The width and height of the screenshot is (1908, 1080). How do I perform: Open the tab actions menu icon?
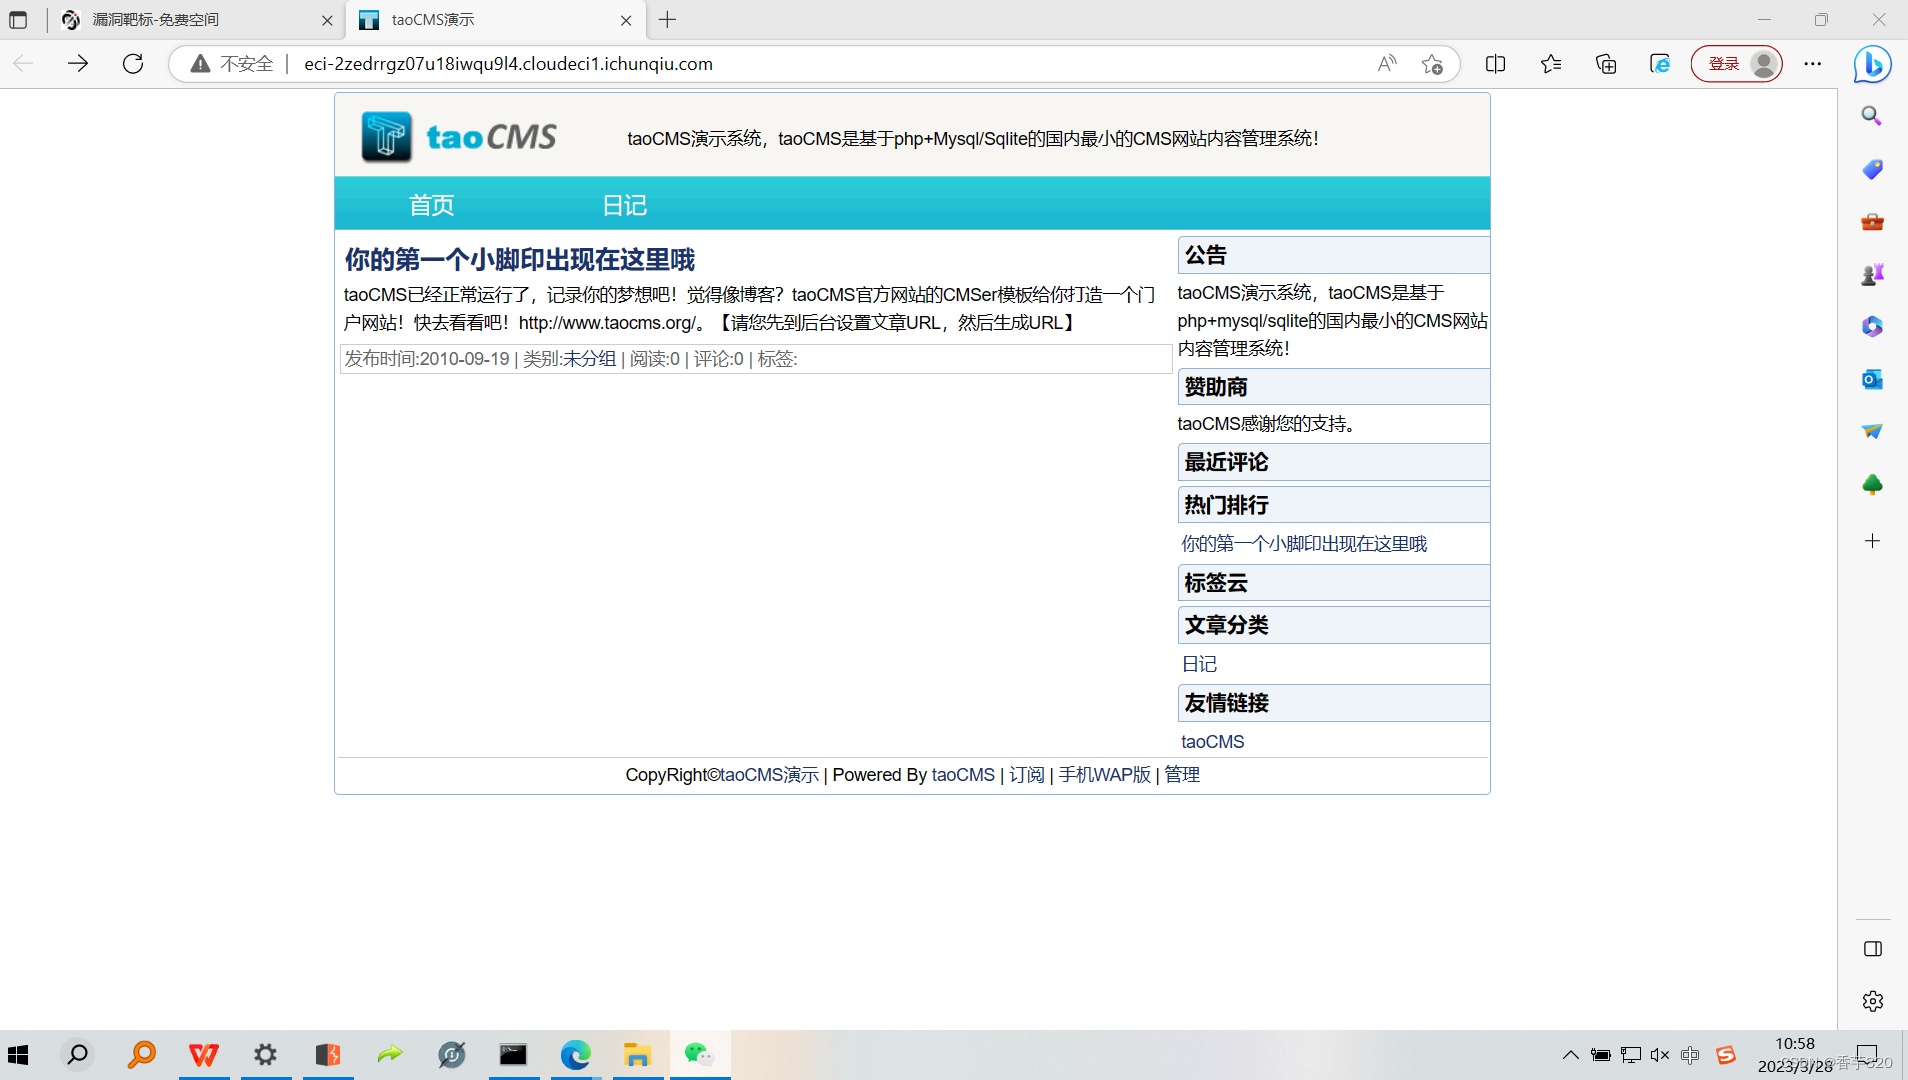[18, 20]
